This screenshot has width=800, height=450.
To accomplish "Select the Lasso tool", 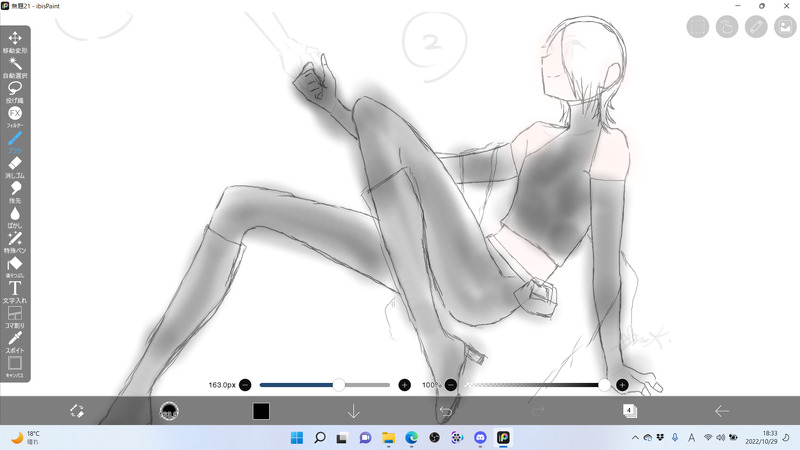I will [x=15, y=92].
